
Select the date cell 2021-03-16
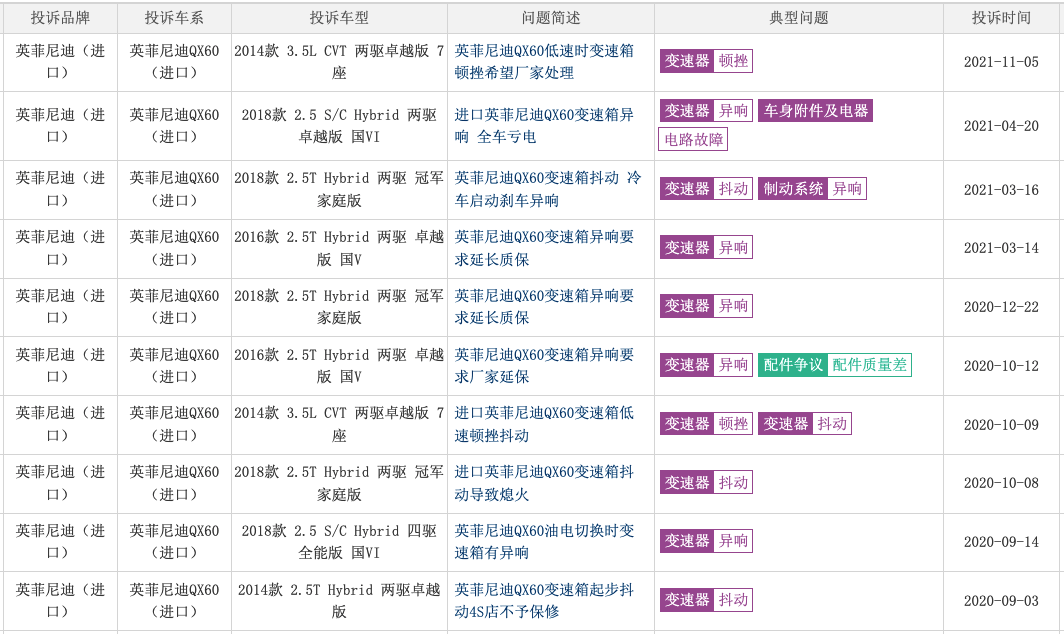(x=1001, y=190)
